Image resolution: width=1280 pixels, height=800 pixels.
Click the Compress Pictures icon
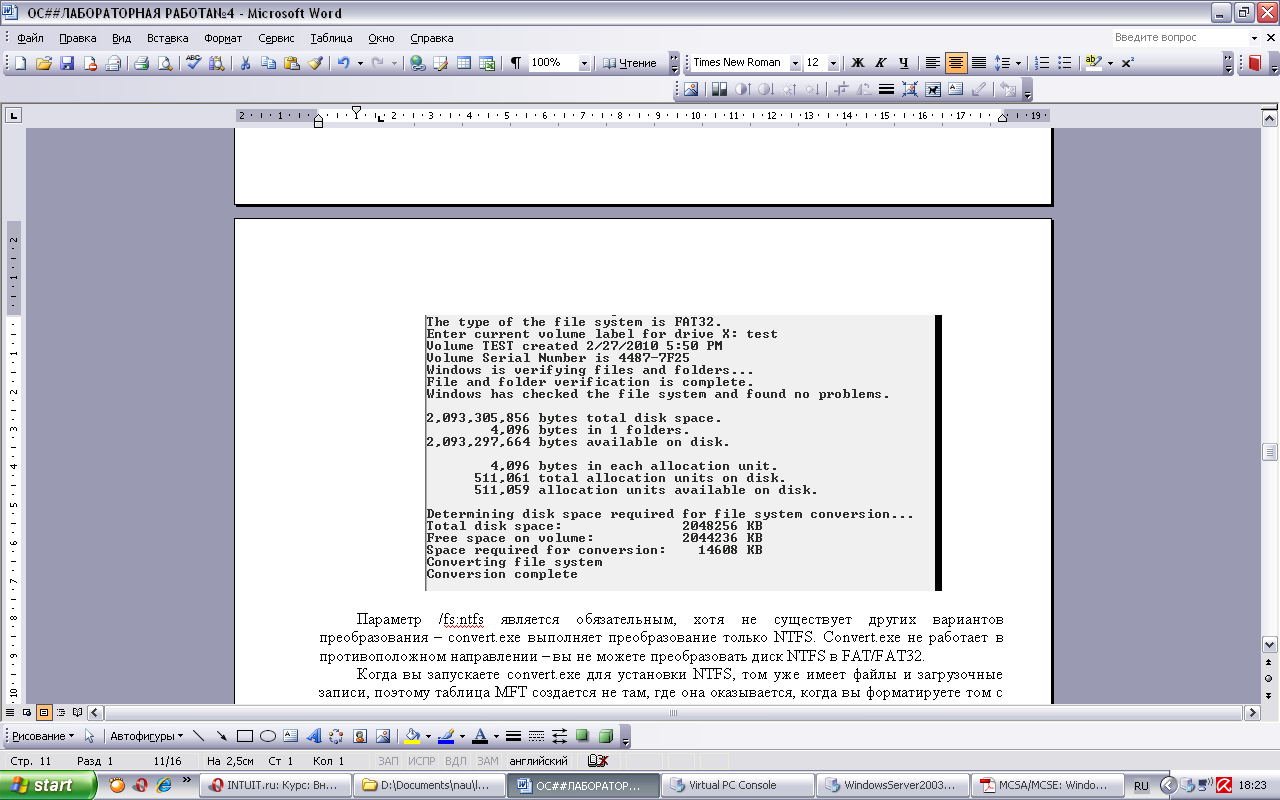click(909, 89)
